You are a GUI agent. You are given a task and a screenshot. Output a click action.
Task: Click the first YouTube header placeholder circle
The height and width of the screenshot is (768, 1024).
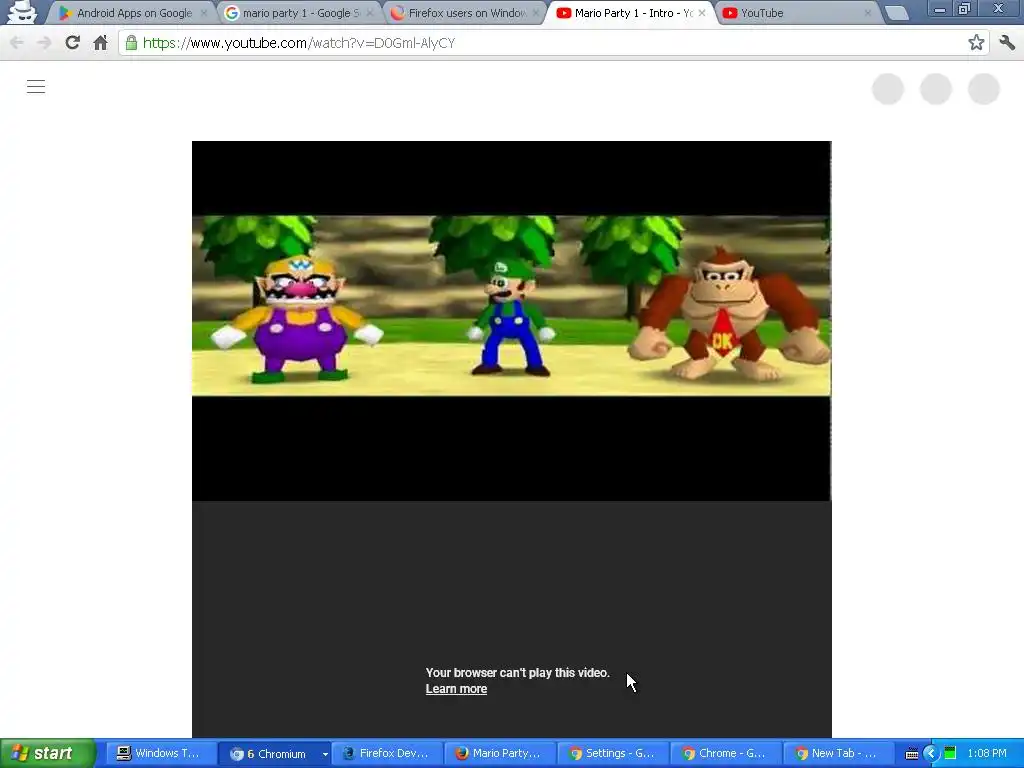click(888, 89)
